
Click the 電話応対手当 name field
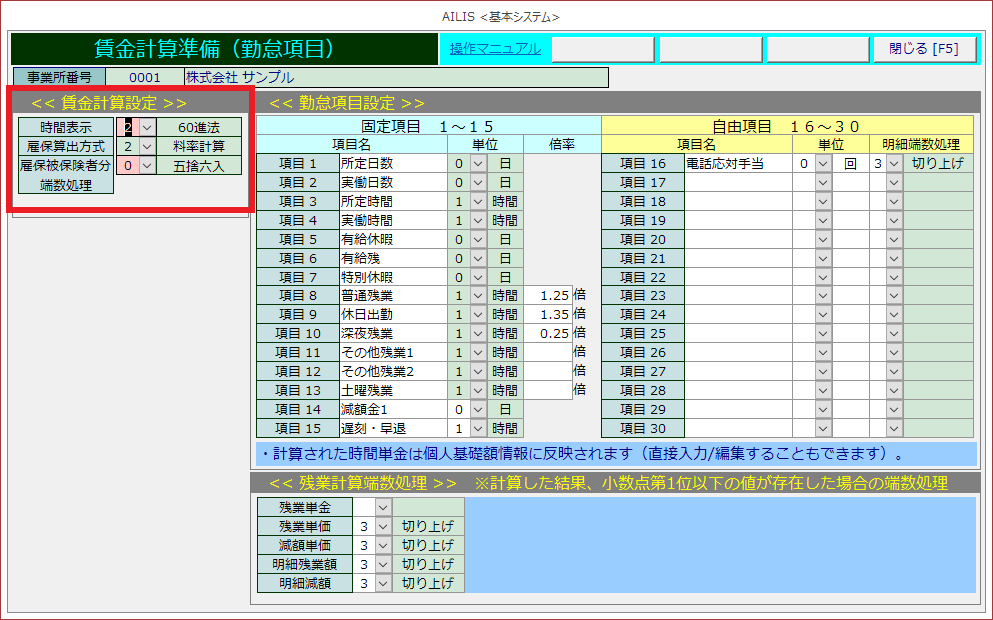[x=739, y=163]
